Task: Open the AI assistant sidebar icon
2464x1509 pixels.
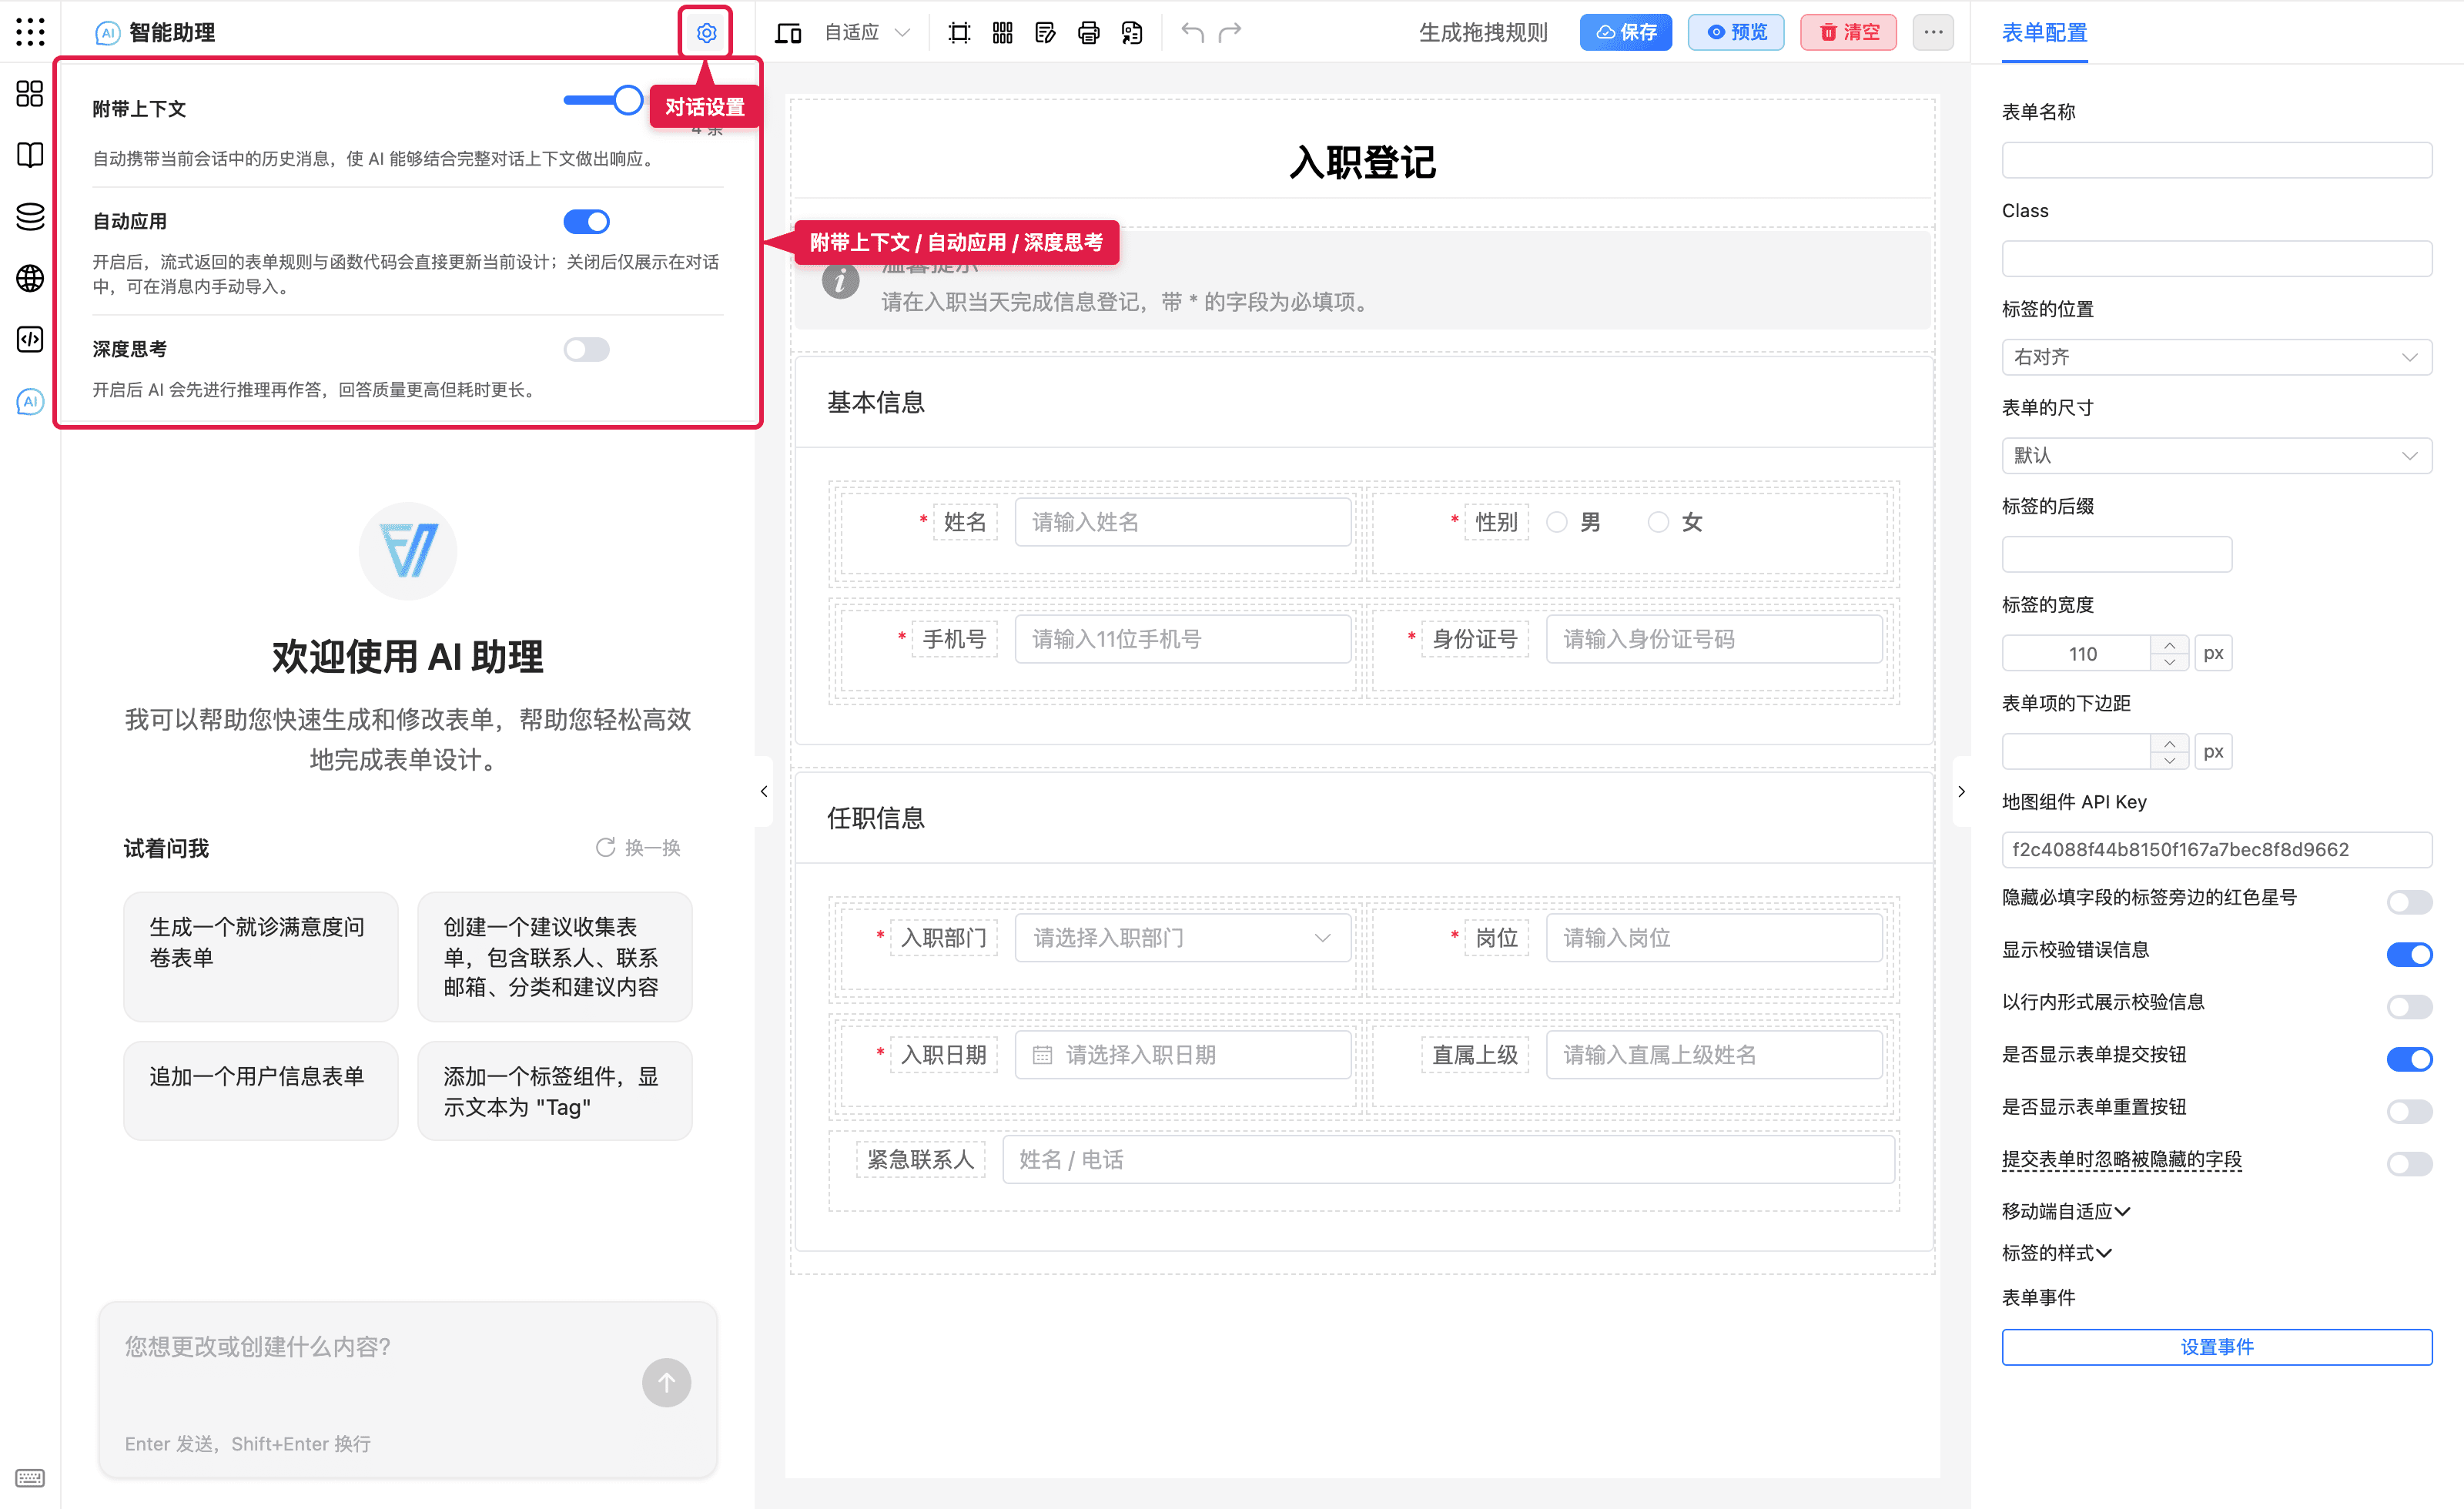Action: pyautogui.click(x=30, y=402)
